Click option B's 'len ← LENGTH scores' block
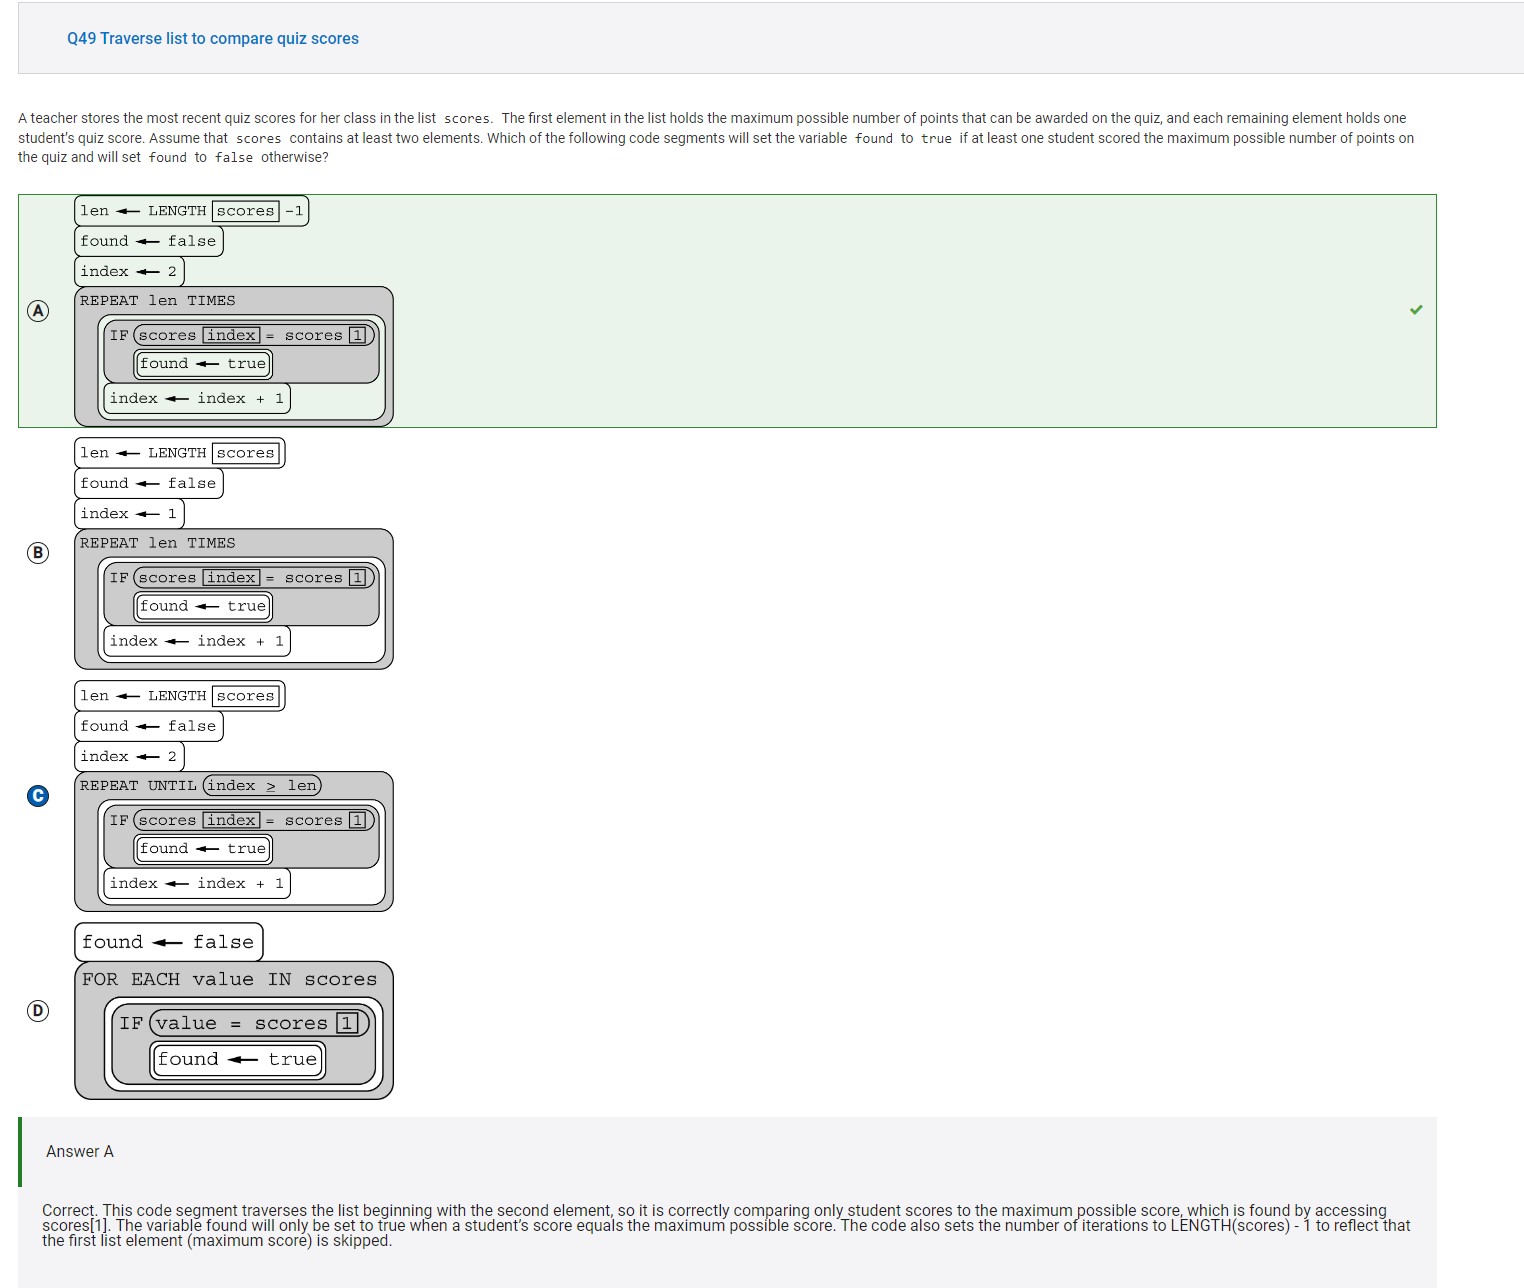Screen dimensions: 1524x1288 pos(180,453)
